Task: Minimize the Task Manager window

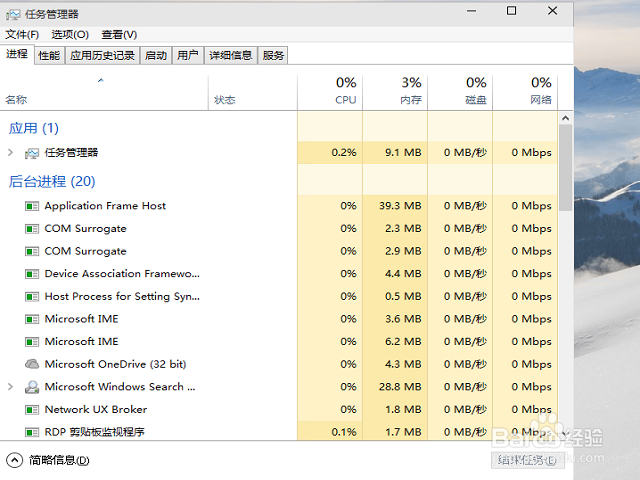Action: coord(472,11)
